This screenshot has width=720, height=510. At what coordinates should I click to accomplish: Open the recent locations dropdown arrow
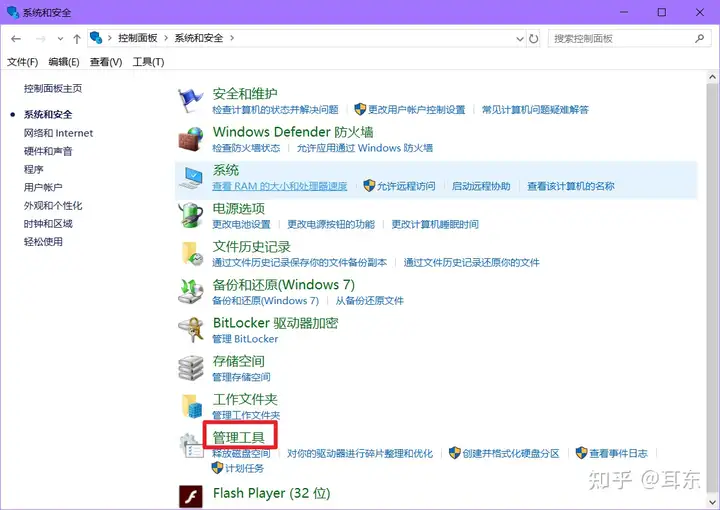coord(60,39)
